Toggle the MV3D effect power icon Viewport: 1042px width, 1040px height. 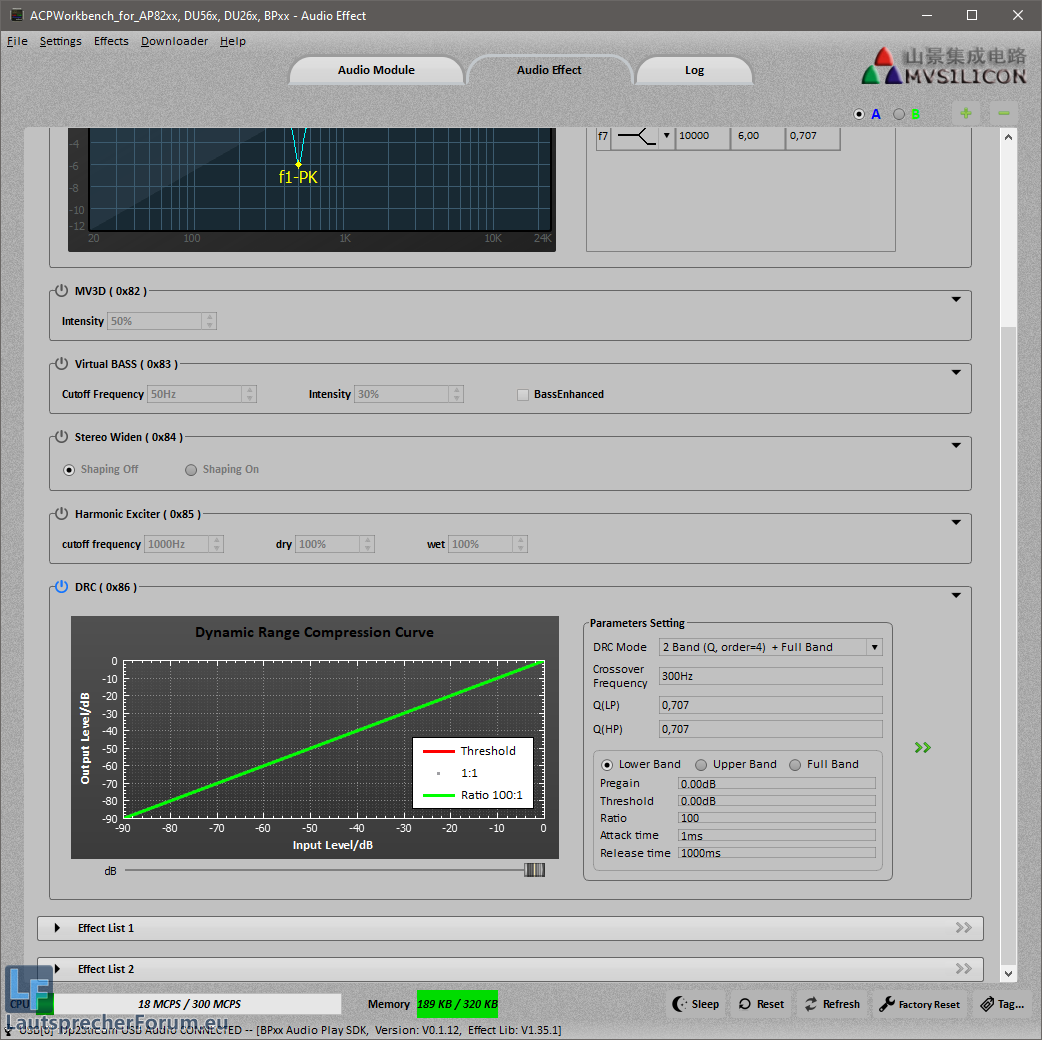[x=62, y=291]
